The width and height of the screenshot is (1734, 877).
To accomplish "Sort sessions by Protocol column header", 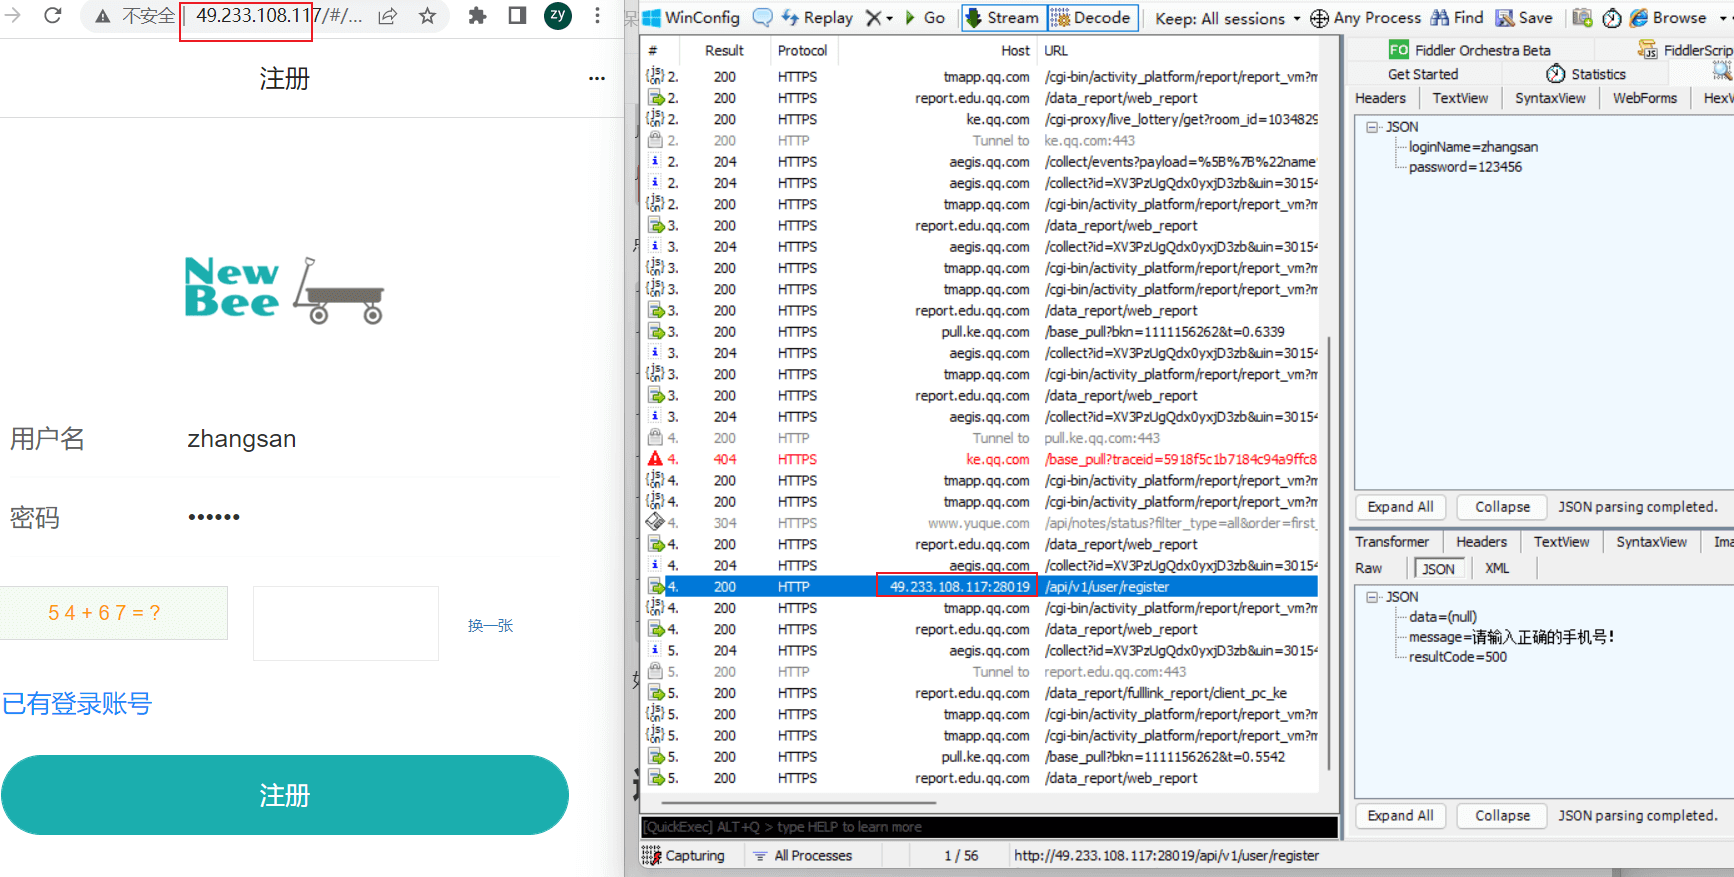I will (x=802, y=51).
